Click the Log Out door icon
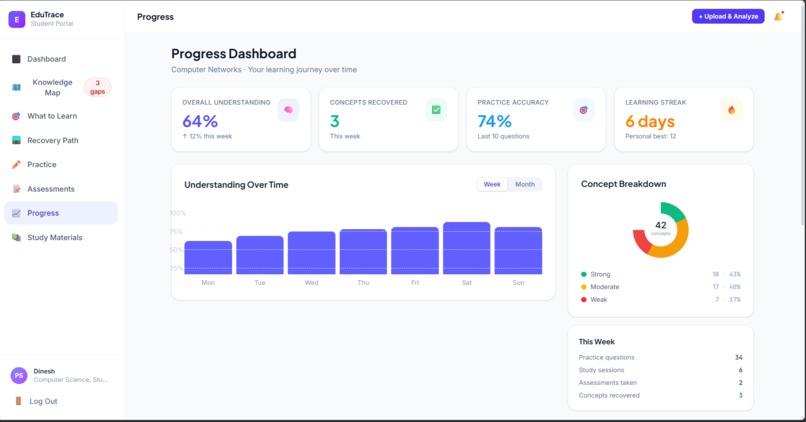Image resolution: width=806 pixels, height=422 pixels. click(x=19, y=401)
